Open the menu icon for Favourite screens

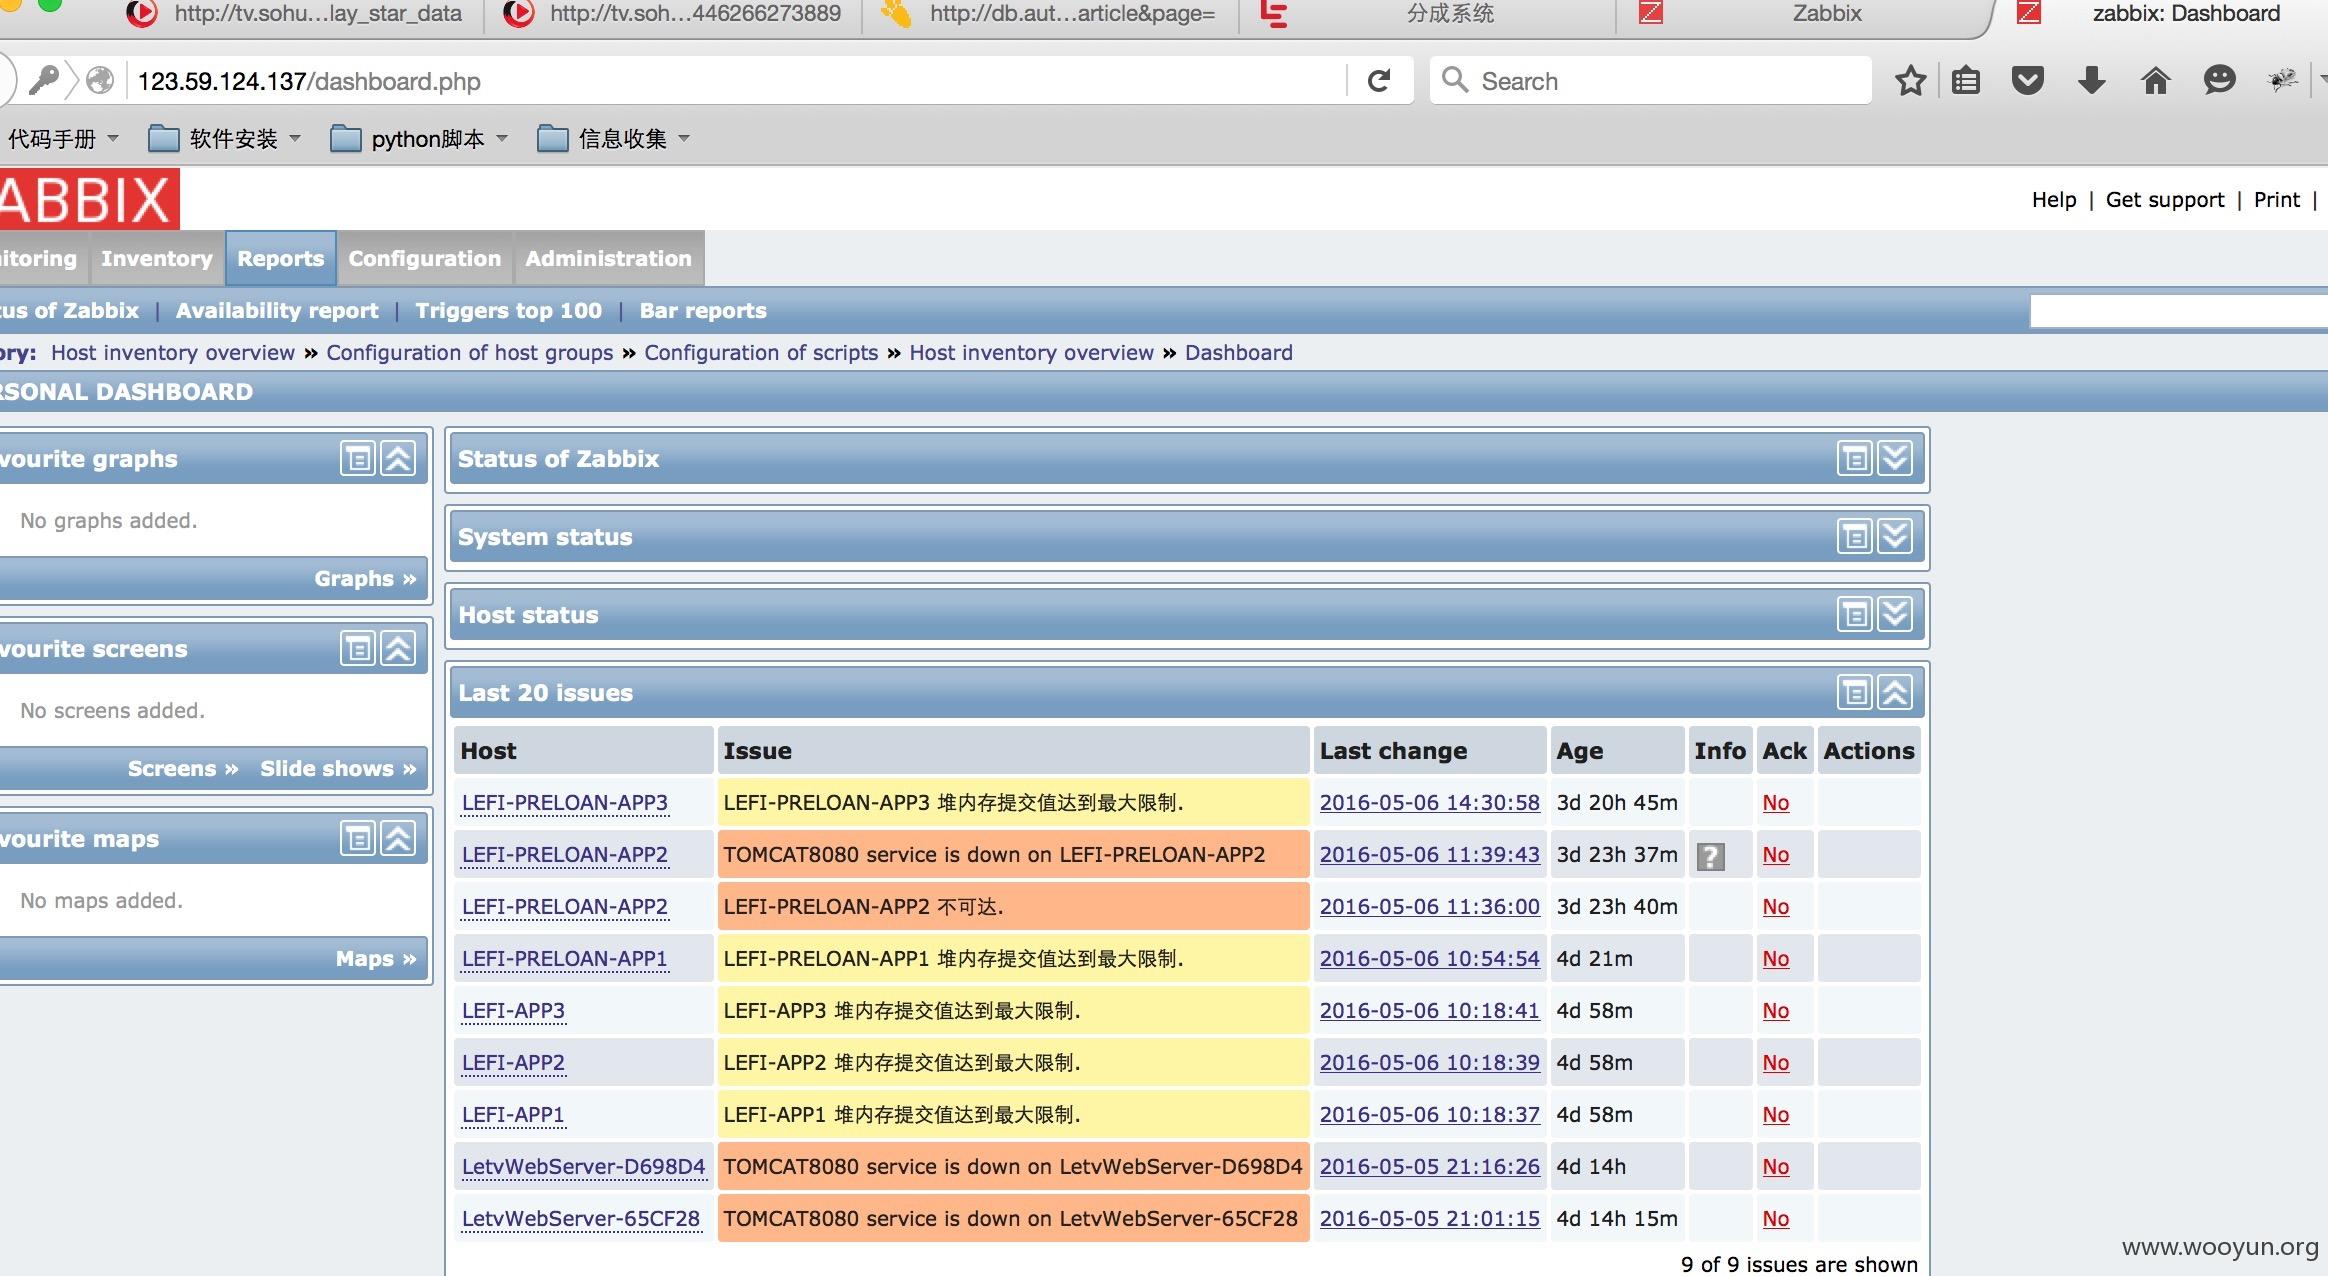pos(358,649)
